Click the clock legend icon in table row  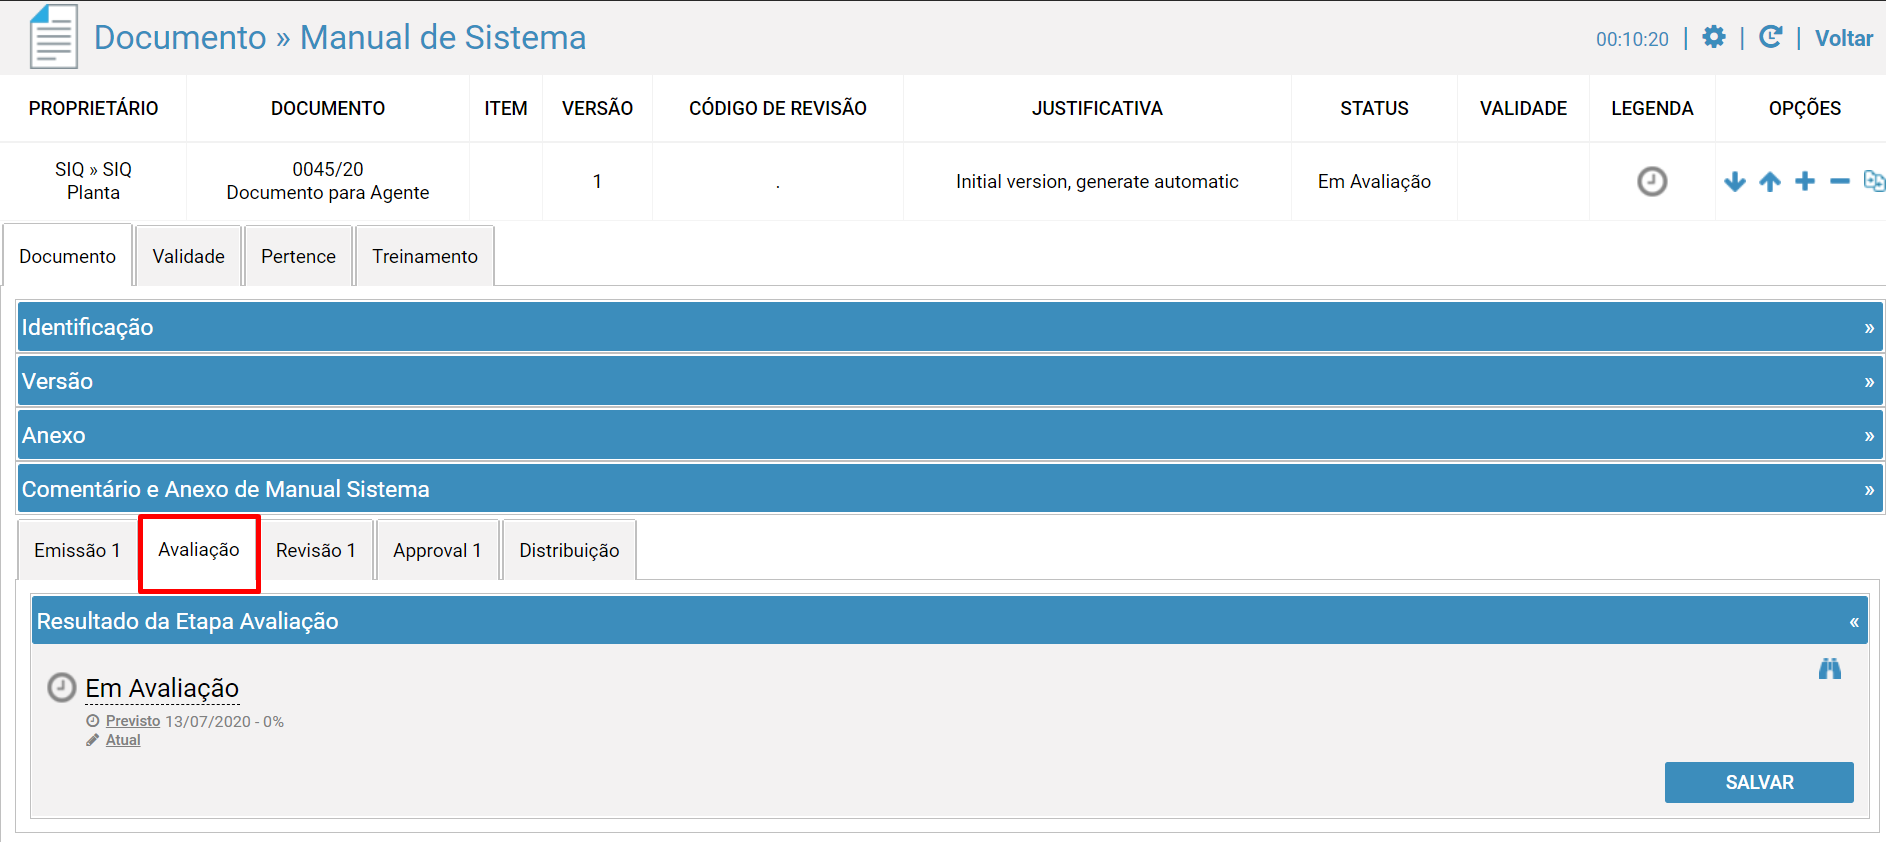[1652, 181]
